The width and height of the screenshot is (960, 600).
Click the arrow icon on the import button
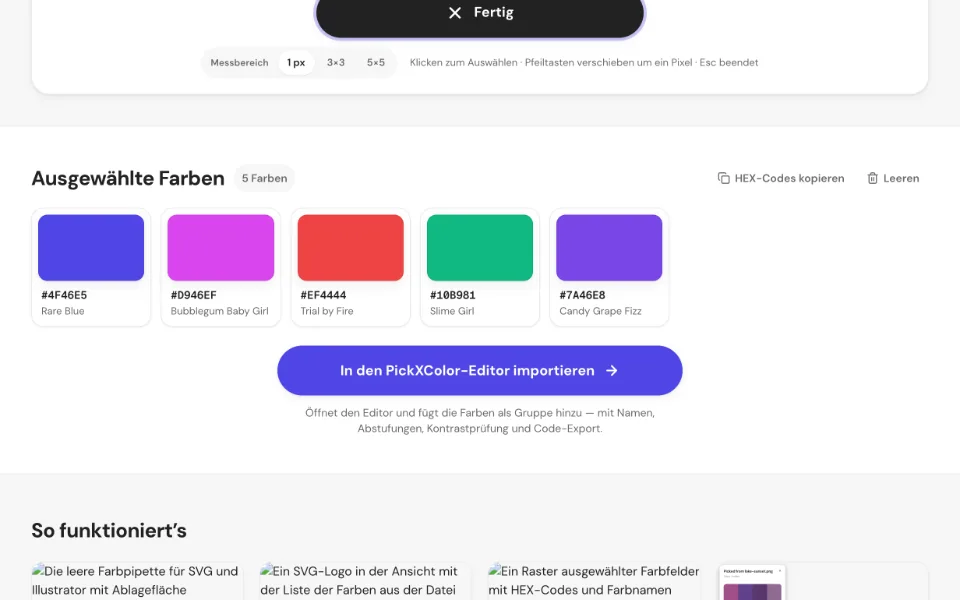pos(612,370)
